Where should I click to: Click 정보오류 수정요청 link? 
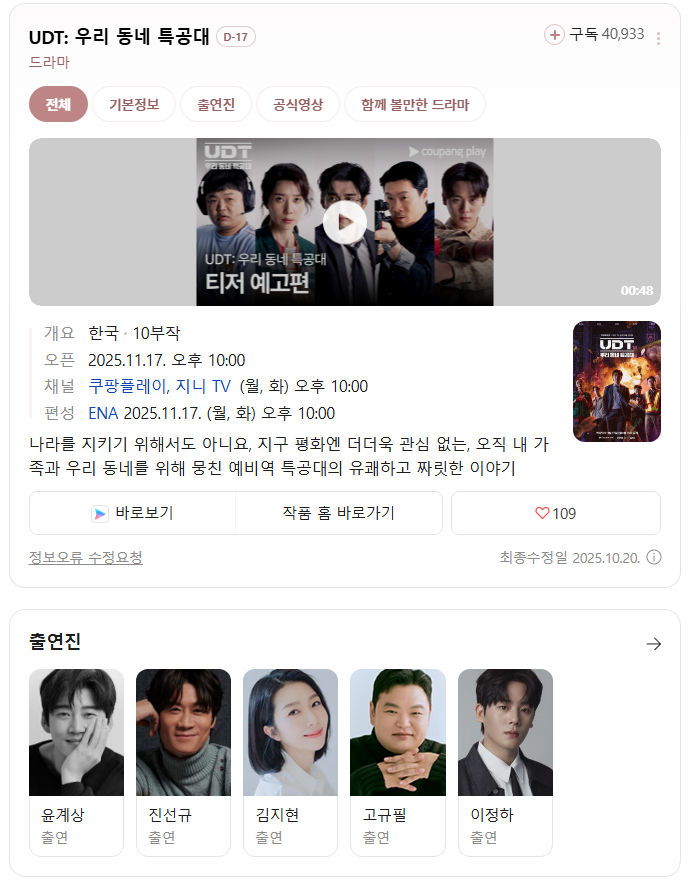pyautogui.click(x=85, y=558)
